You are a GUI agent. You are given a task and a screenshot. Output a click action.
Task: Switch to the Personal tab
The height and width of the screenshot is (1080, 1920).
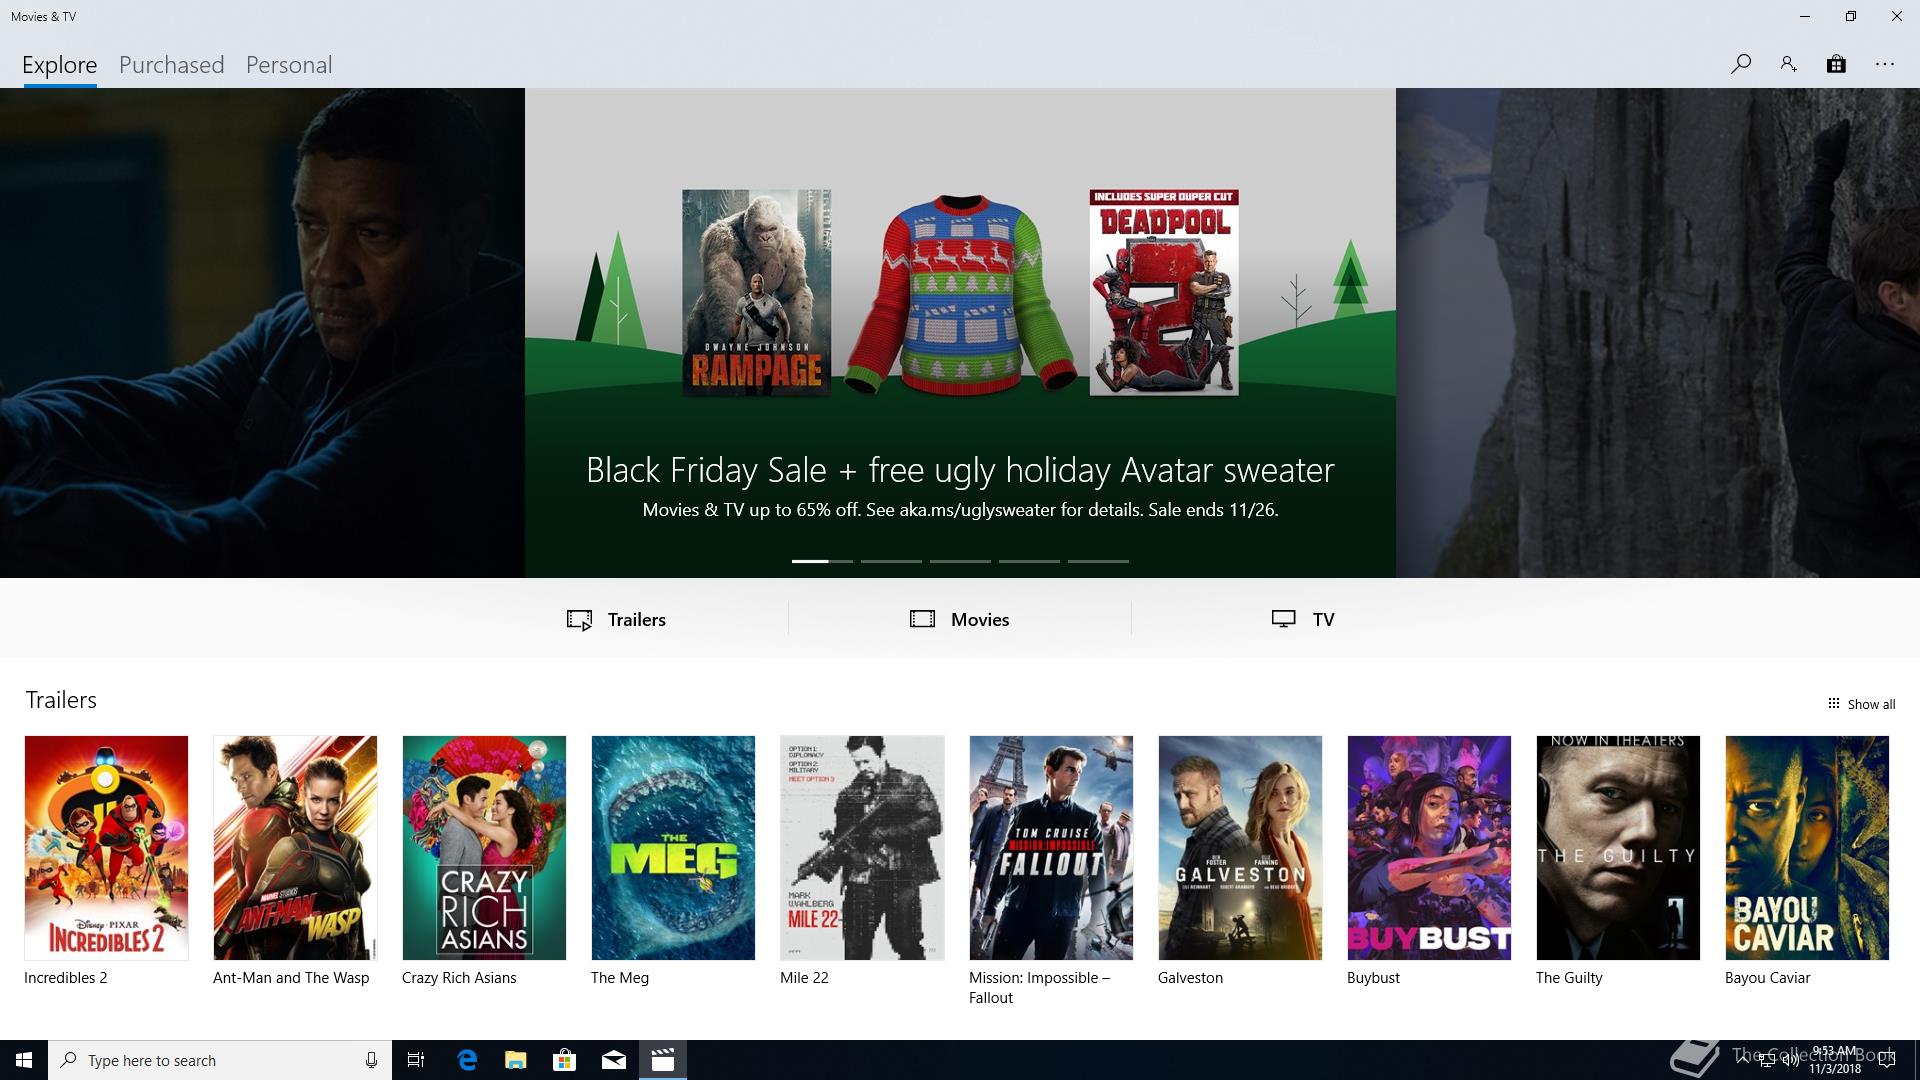[x=289, y=65]
